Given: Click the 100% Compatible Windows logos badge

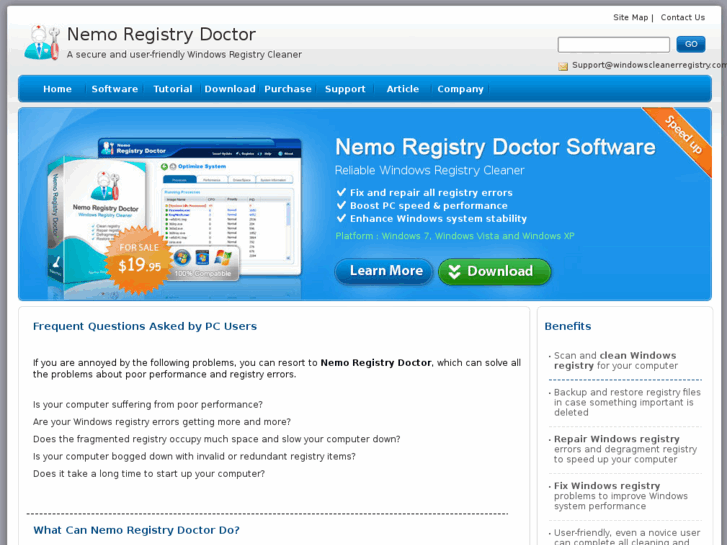Looking at the screenshot, I should point(203,263).
